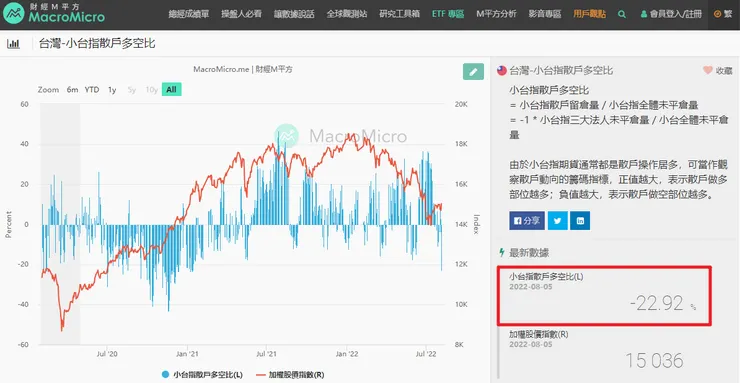The height and width of the screenshot is (383, 740).
Task: Click the MacroMicro.me | 財經M平方 chart caption
Action: pos(243,69)
